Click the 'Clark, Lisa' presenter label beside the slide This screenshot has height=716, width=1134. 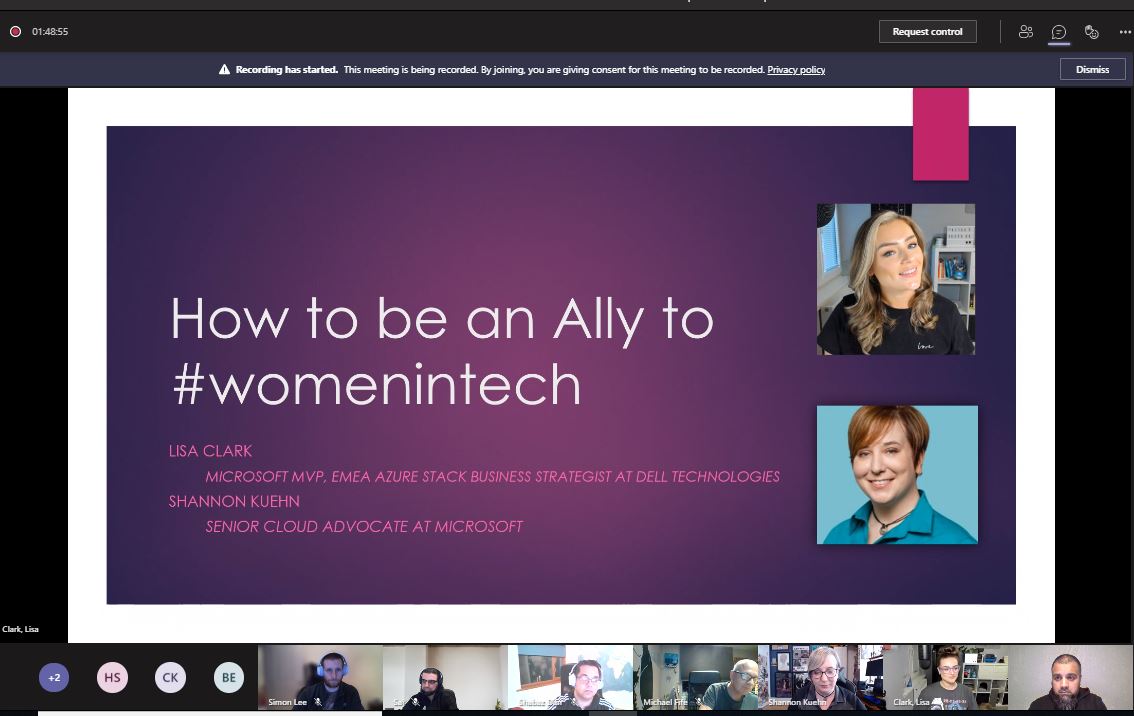point(20,629)
